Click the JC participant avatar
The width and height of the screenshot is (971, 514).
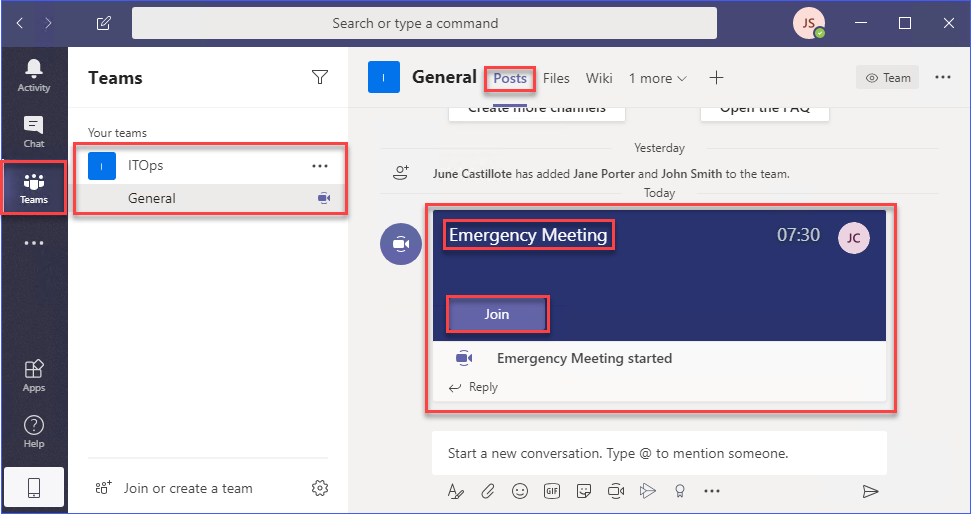click(x=853, y=238)
